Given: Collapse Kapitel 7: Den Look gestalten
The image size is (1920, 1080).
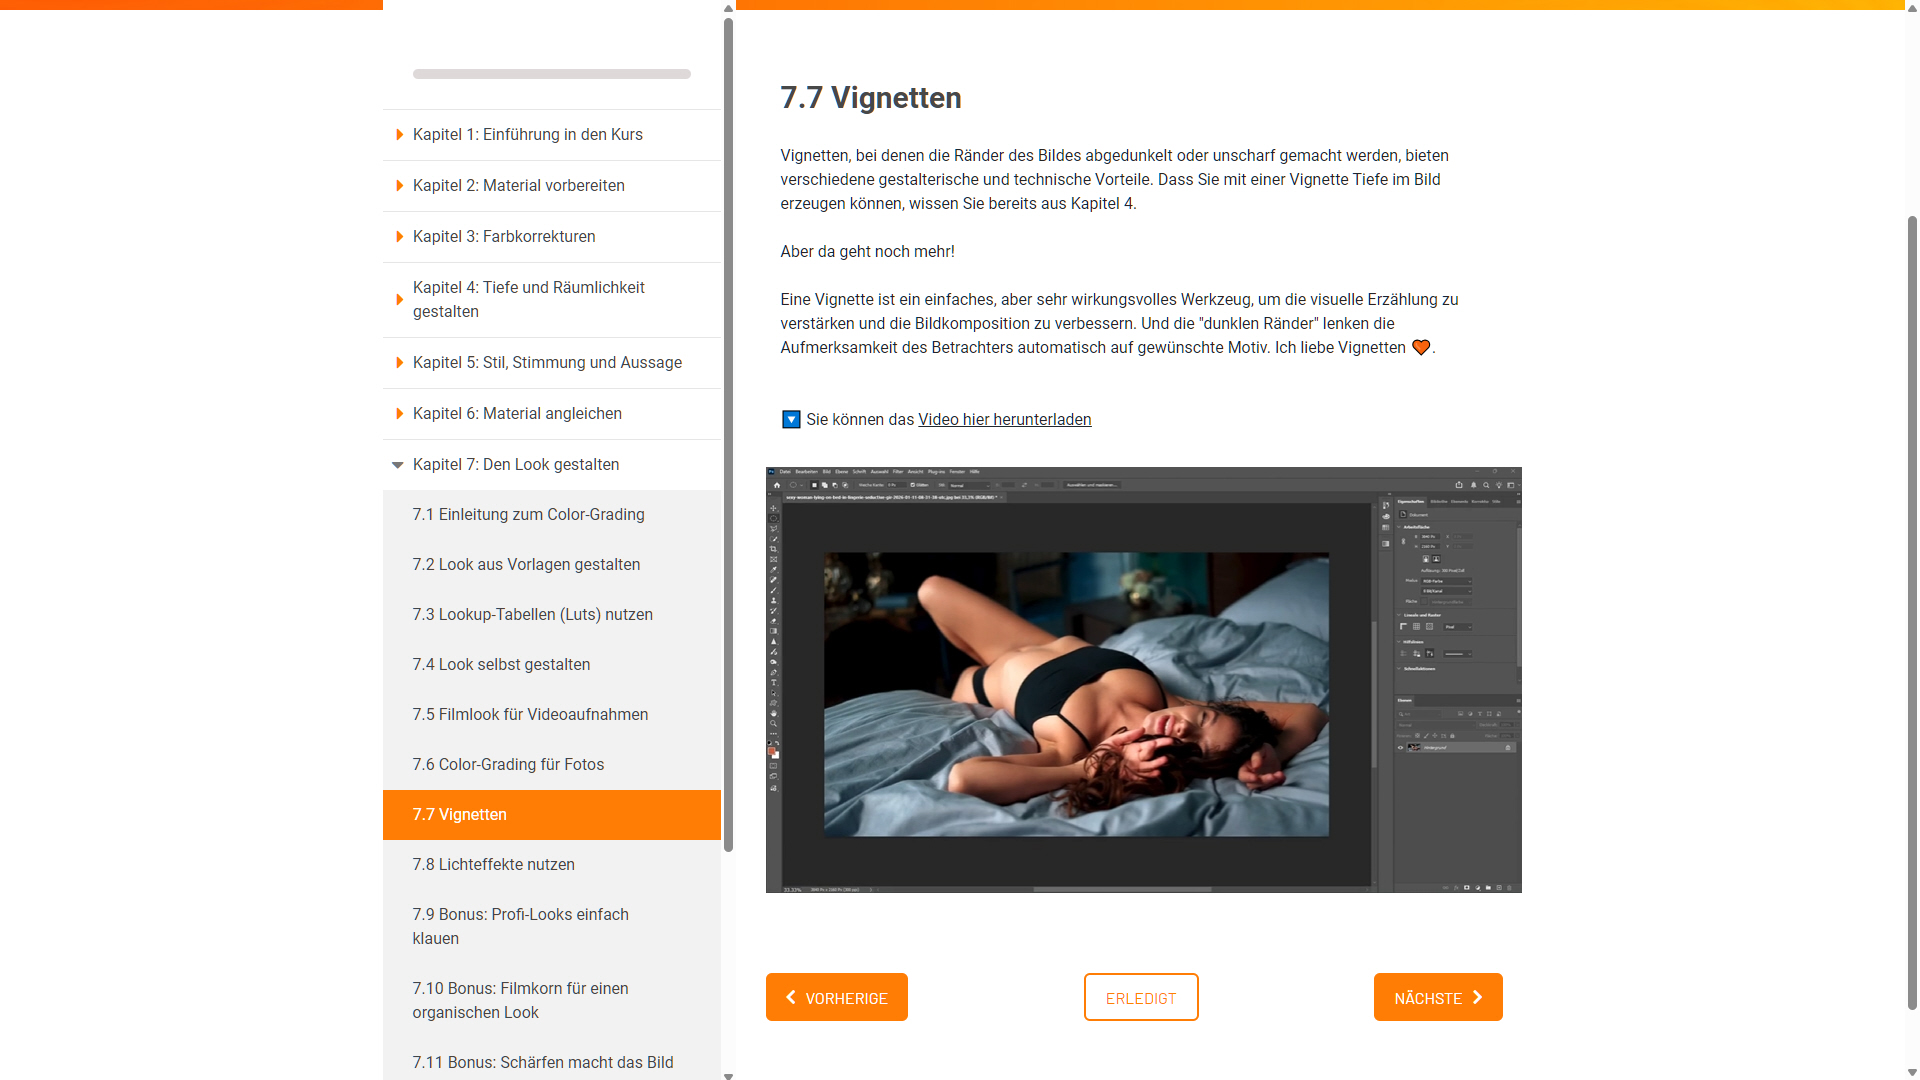Looking at the screenshot, I should tap(515, 464).
